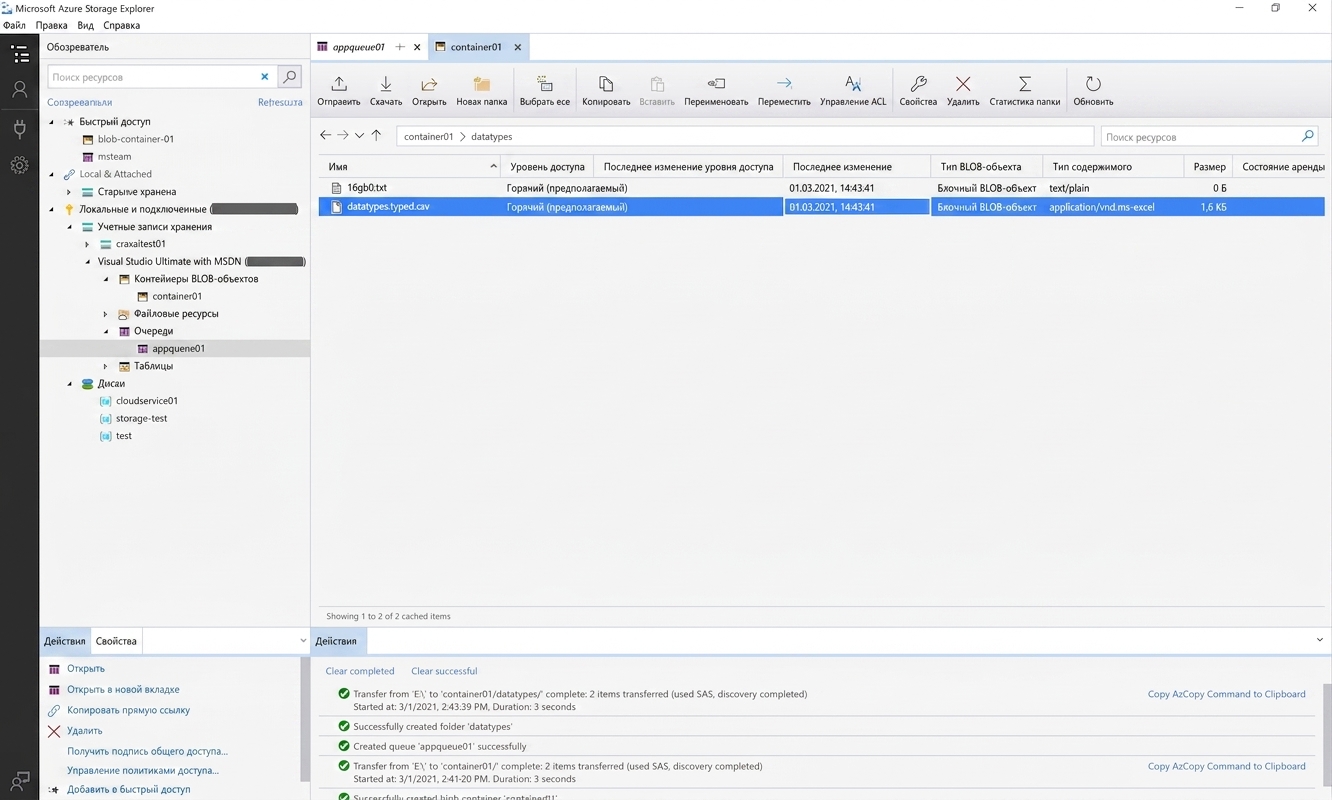This screenshot has height=800, width=1332.
Task: Switch to the Свойства tab in lower left
Action: (116, 641)
